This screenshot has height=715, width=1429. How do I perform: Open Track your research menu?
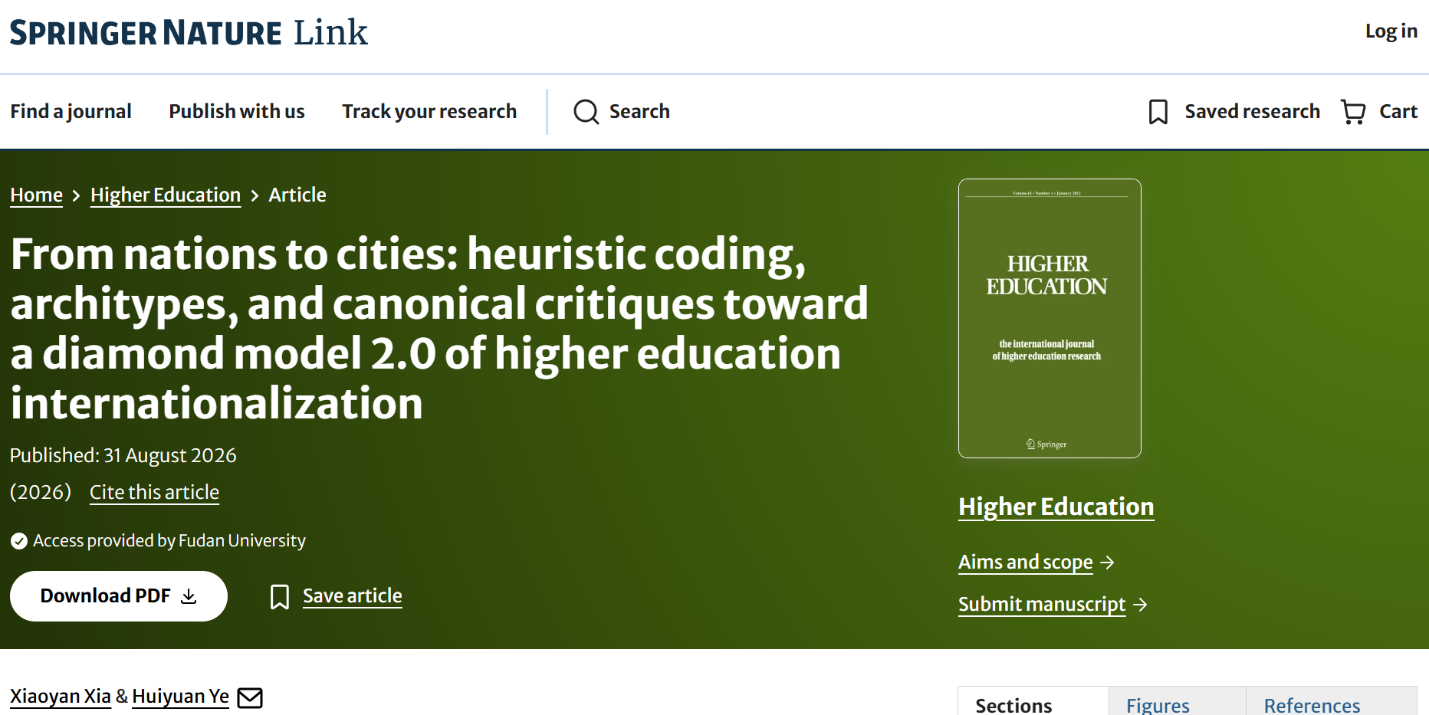[x=429, y=112]
